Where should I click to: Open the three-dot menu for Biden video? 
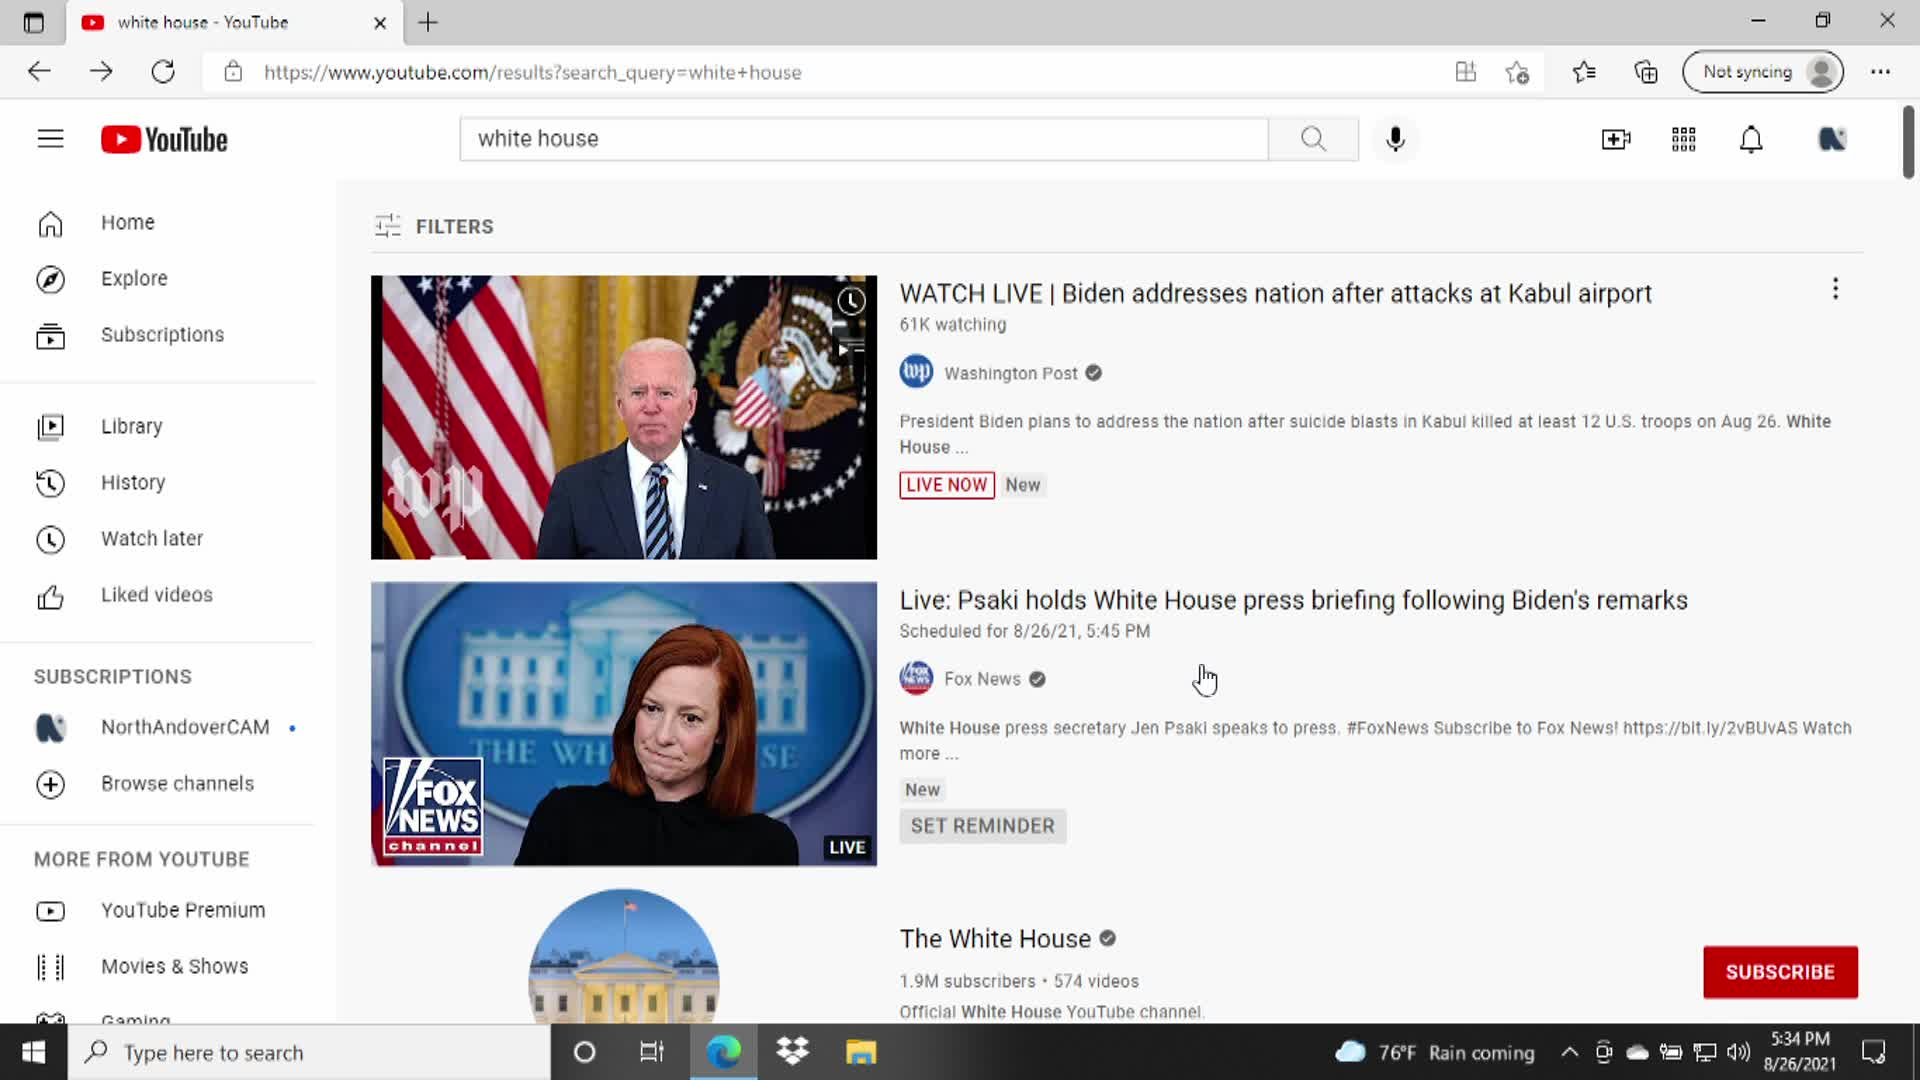(x=1835, y=289)
